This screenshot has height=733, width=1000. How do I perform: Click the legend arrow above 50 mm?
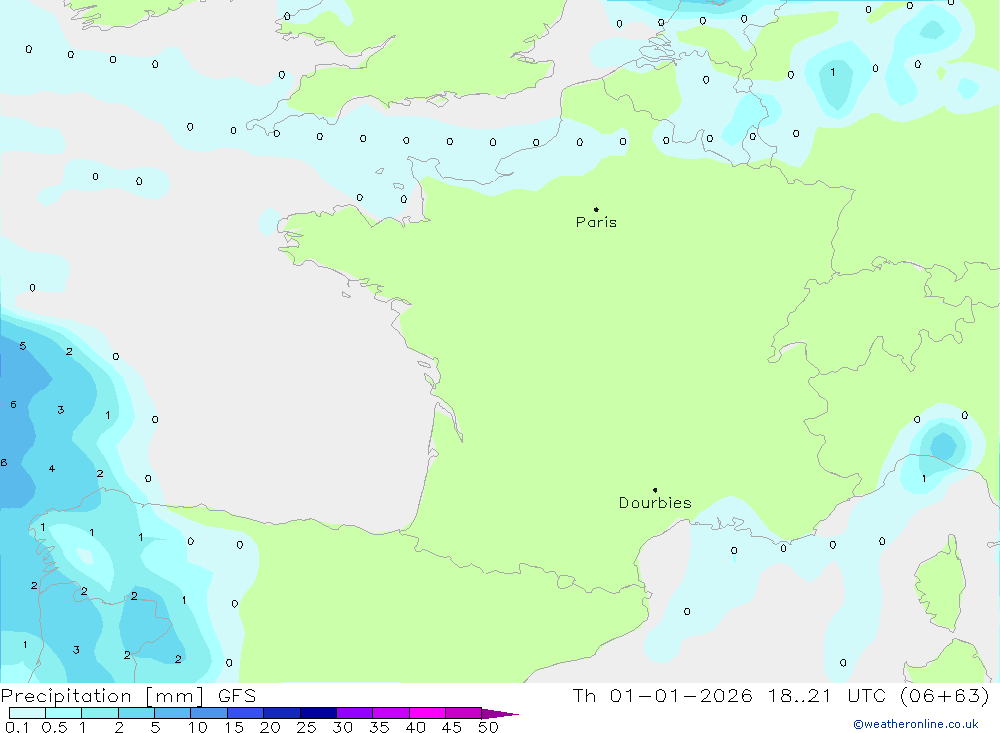500,713
